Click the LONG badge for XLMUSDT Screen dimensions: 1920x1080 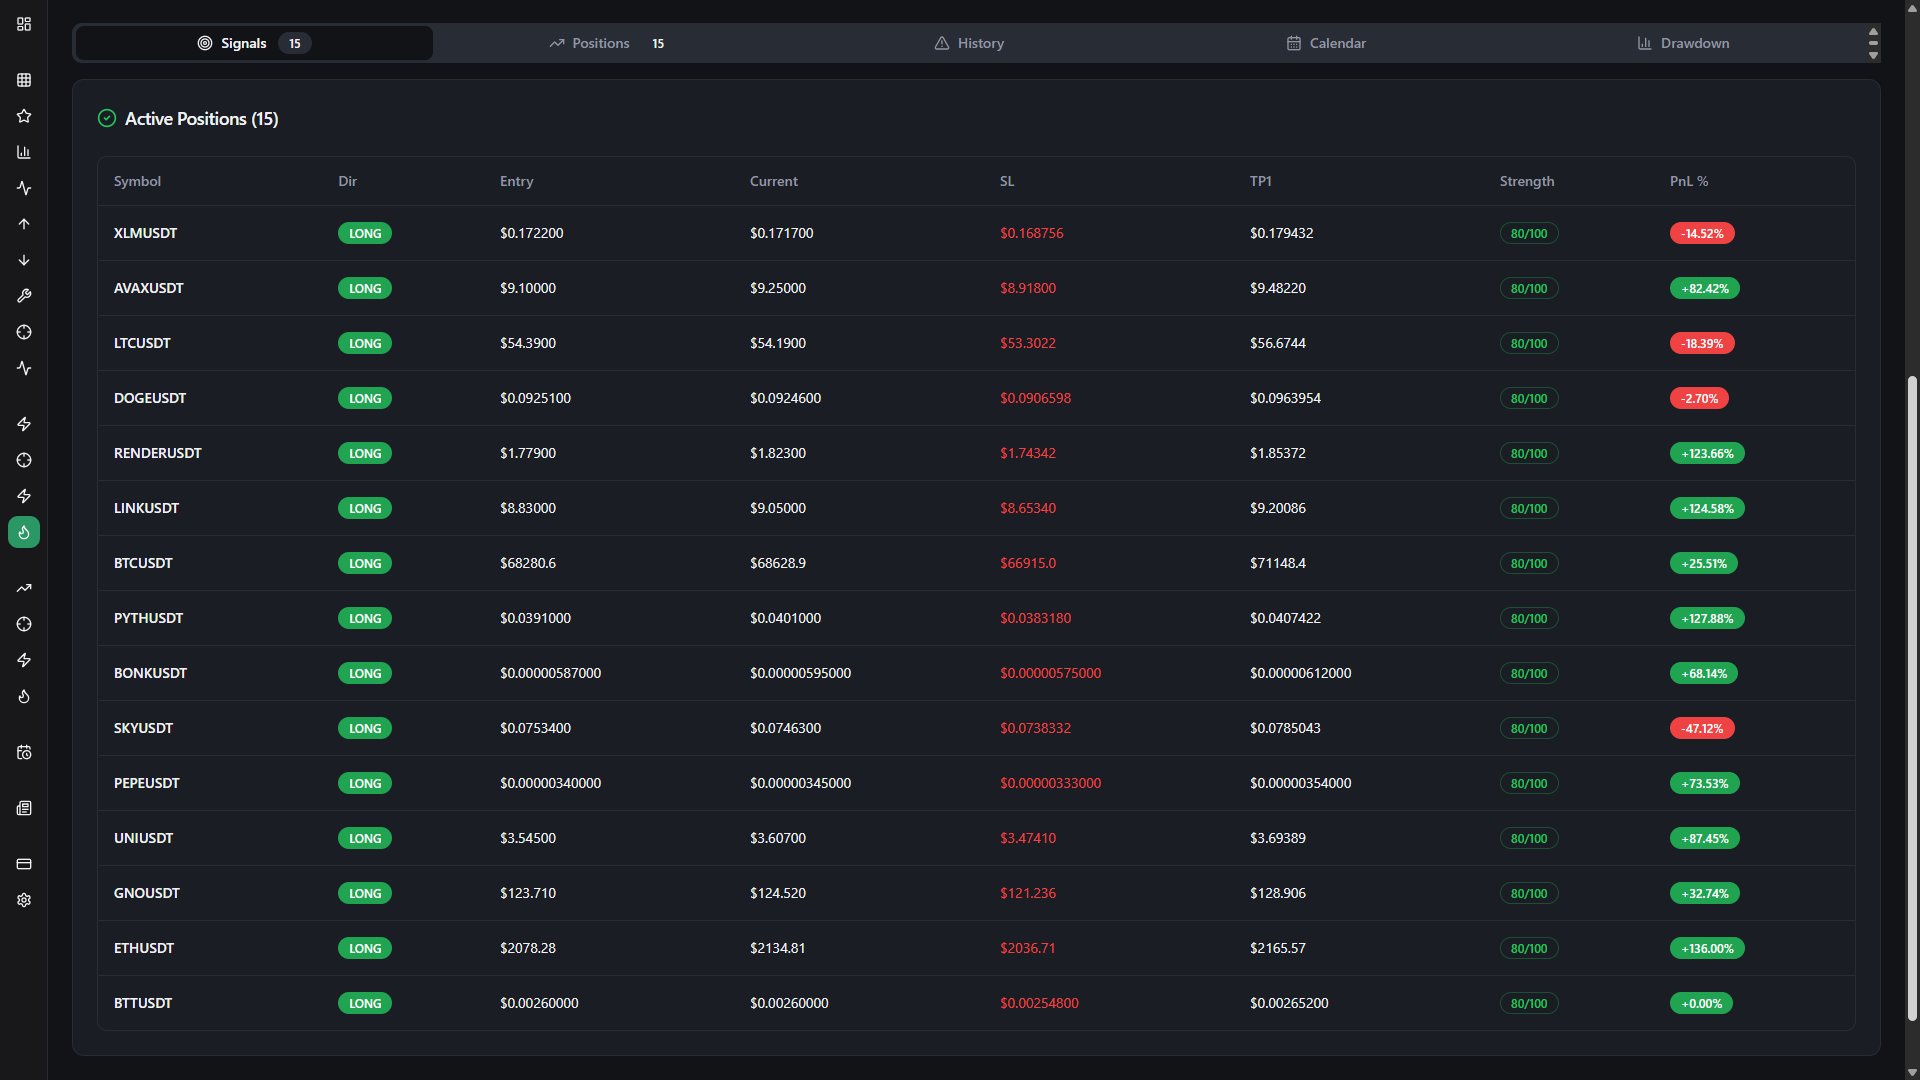point(365,233)
